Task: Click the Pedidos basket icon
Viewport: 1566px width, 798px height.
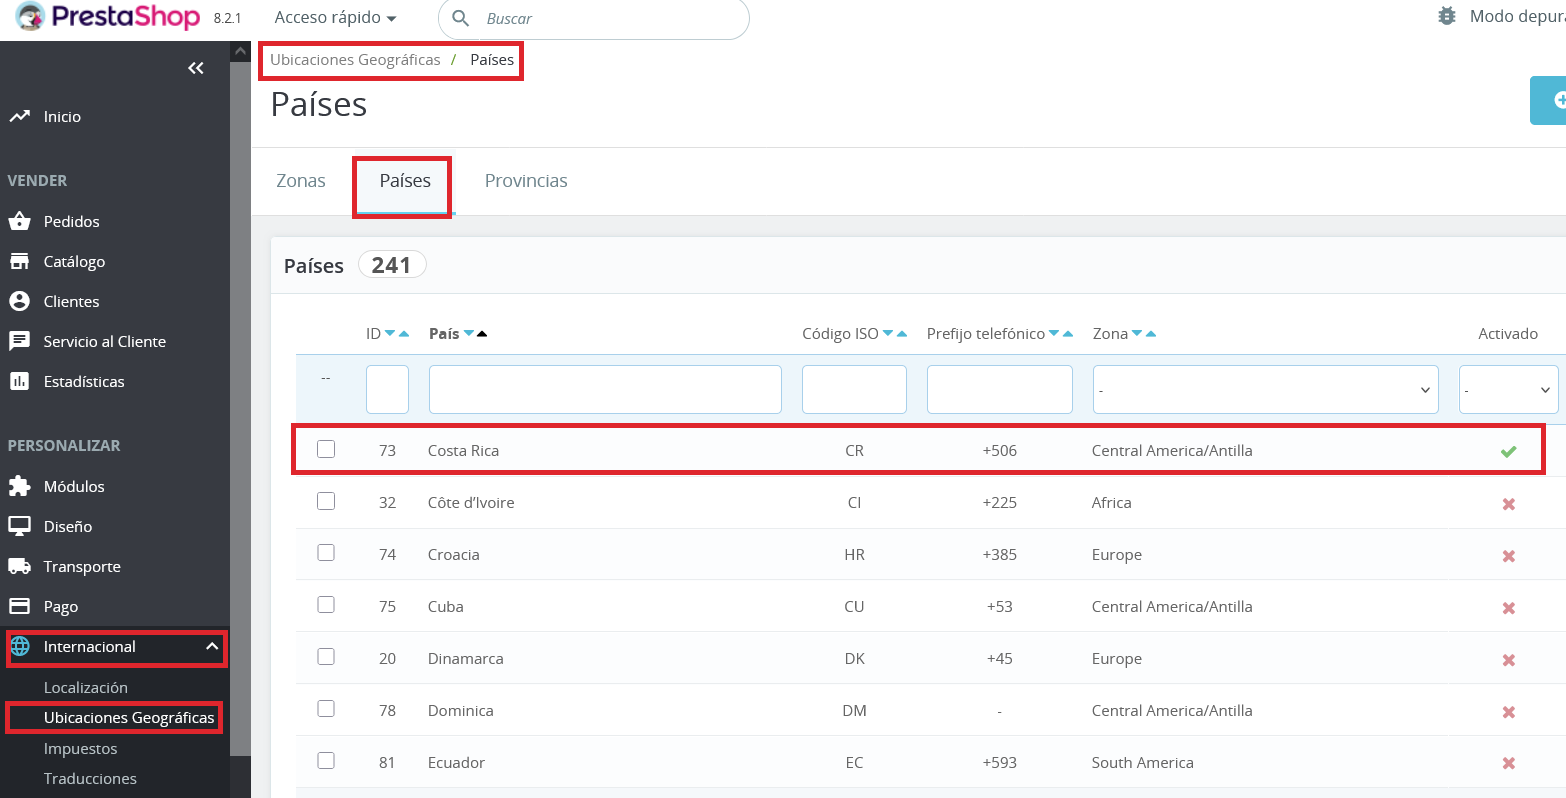Action: click(x=19, y=221)
